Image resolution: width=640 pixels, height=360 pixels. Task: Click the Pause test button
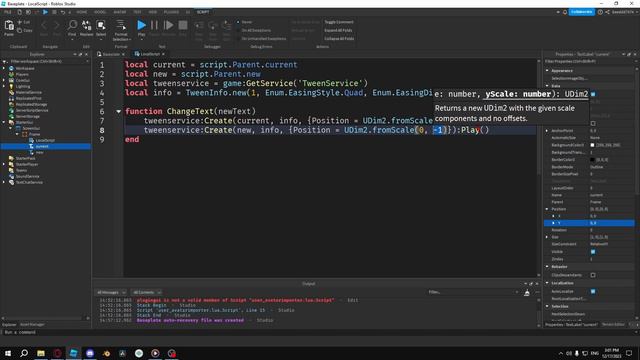(154, 25)
